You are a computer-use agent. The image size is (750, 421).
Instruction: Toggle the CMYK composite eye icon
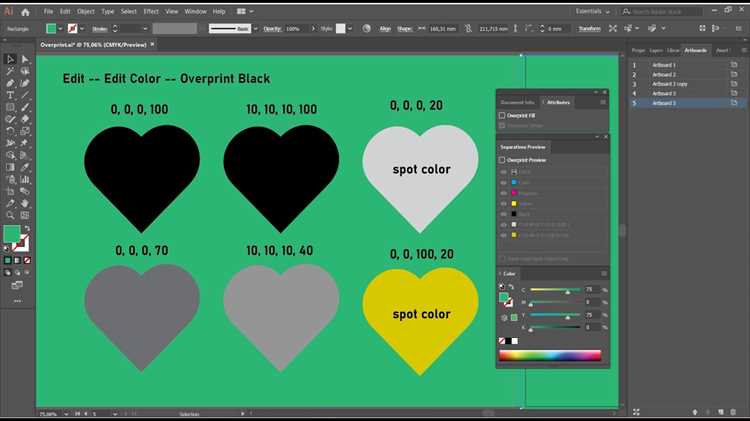(504, 172)
